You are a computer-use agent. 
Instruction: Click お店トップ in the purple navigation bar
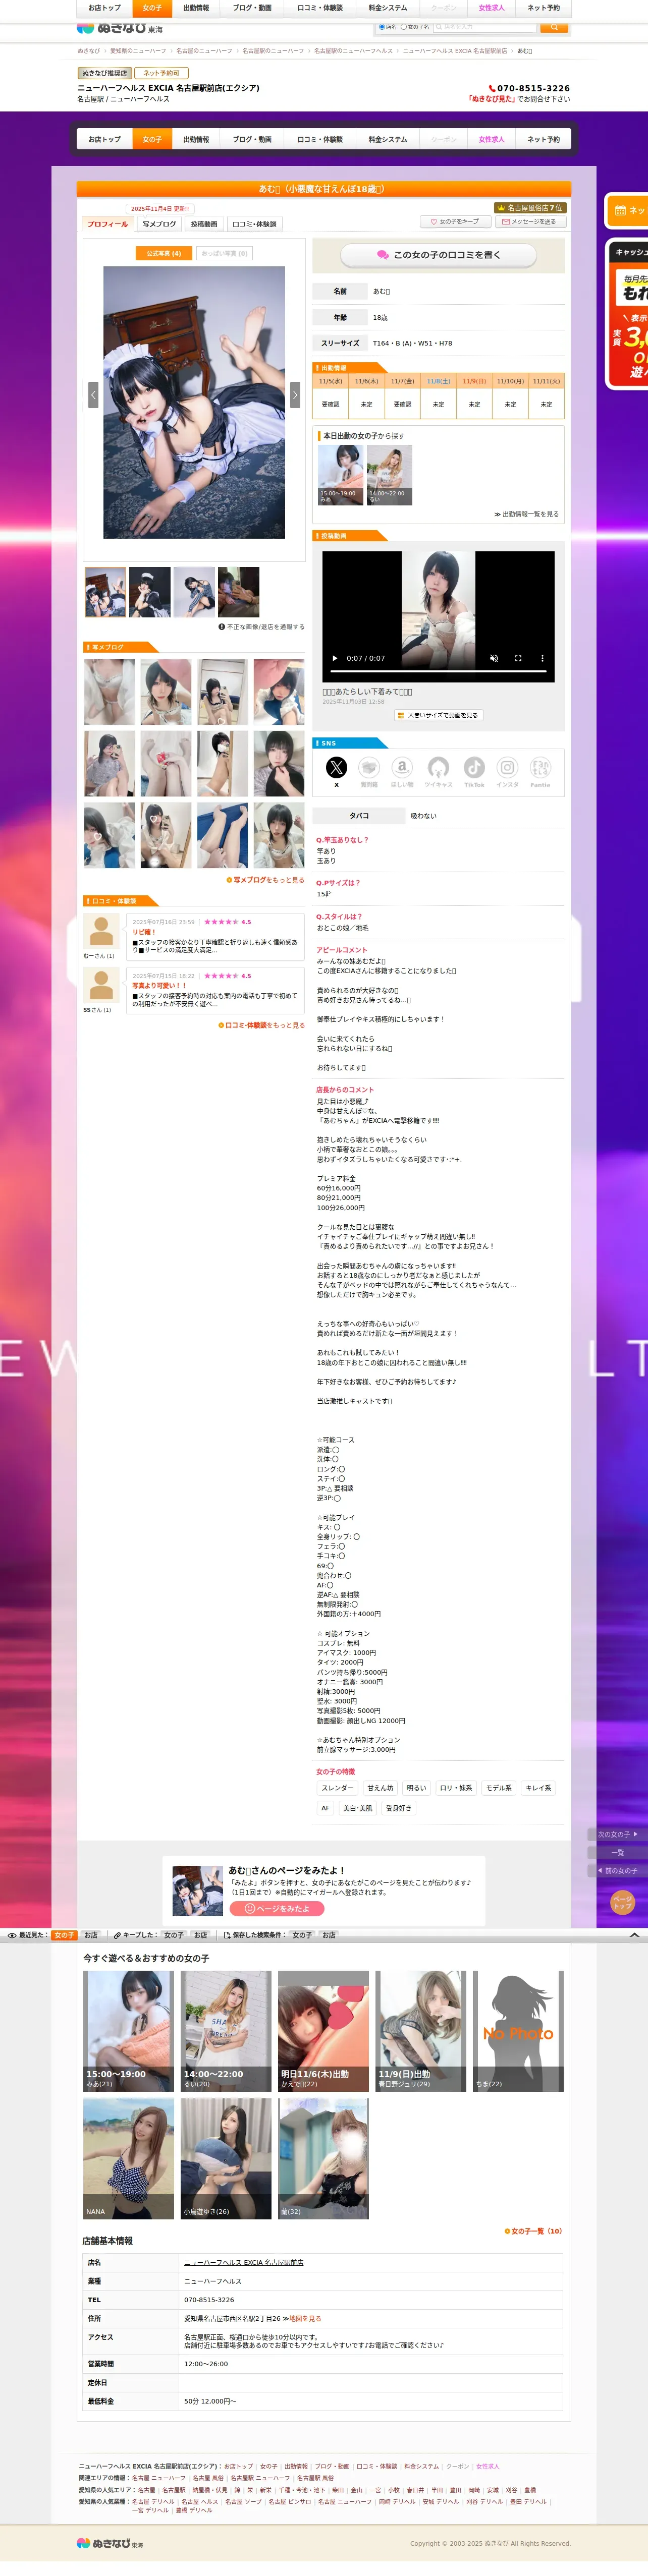point(104,139)
